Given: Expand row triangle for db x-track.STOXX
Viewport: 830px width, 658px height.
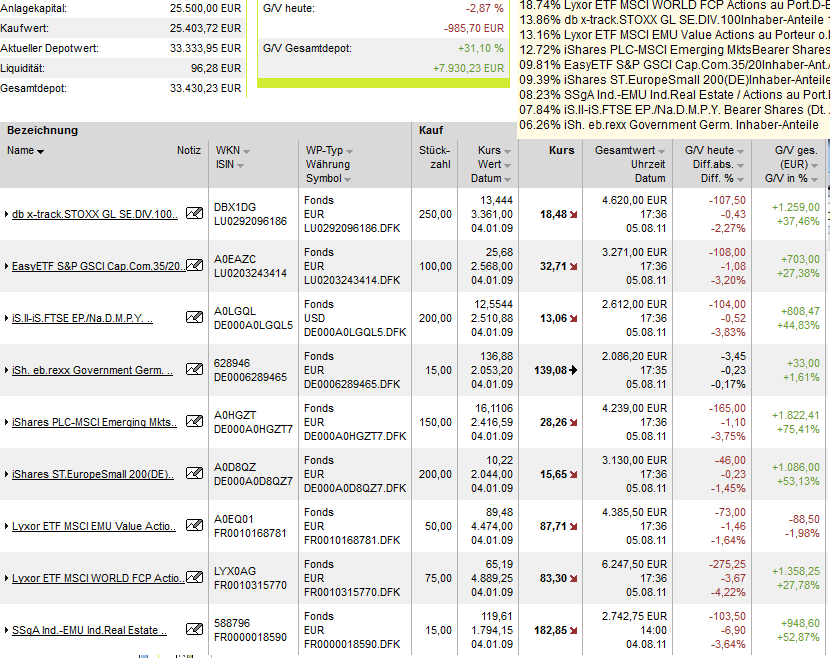Looking at the screenshot, I should [6, 214].
